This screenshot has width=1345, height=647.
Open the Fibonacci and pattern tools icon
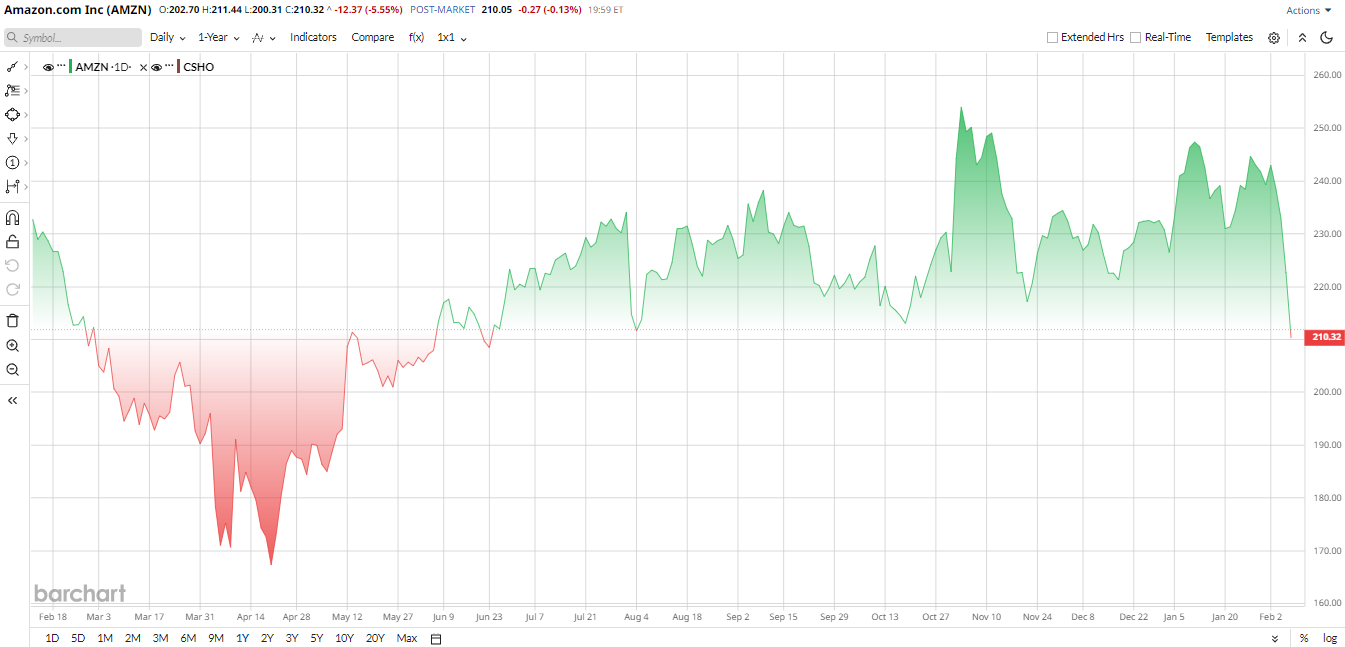[x=12, y=90]
